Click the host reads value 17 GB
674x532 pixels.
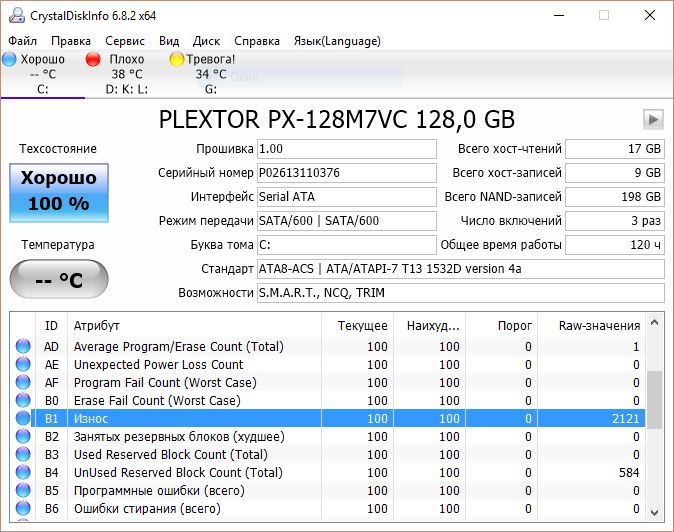coord(615,149)
